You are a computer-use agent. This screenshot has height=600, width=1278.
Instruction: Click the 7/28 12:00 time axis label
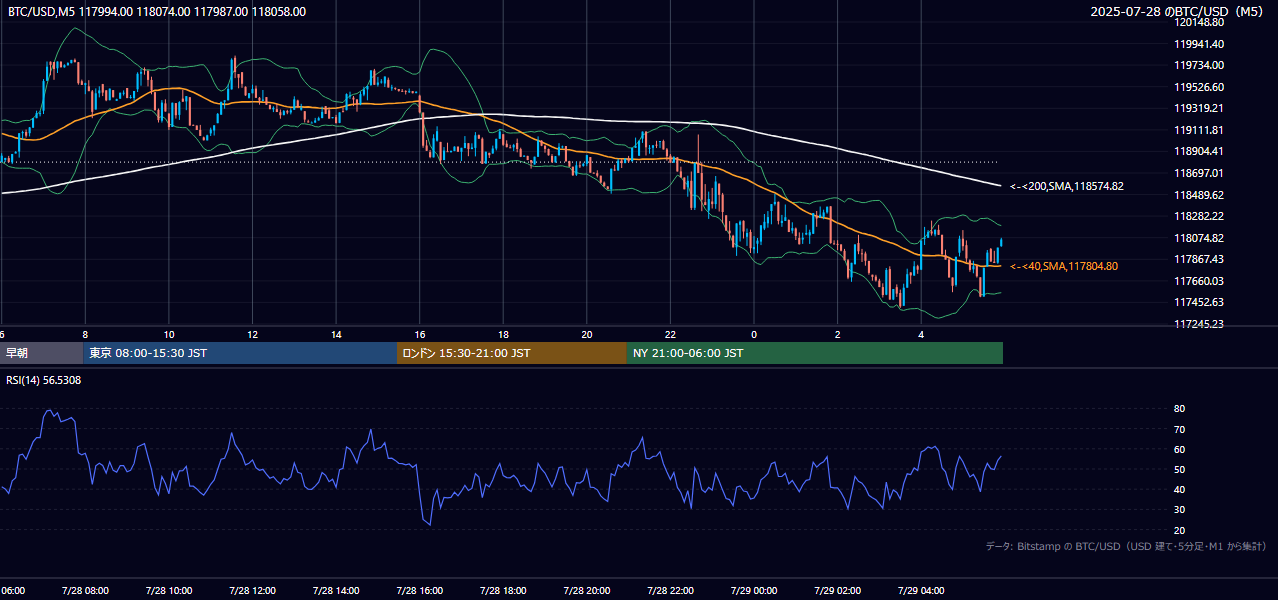tap(252, 591)
